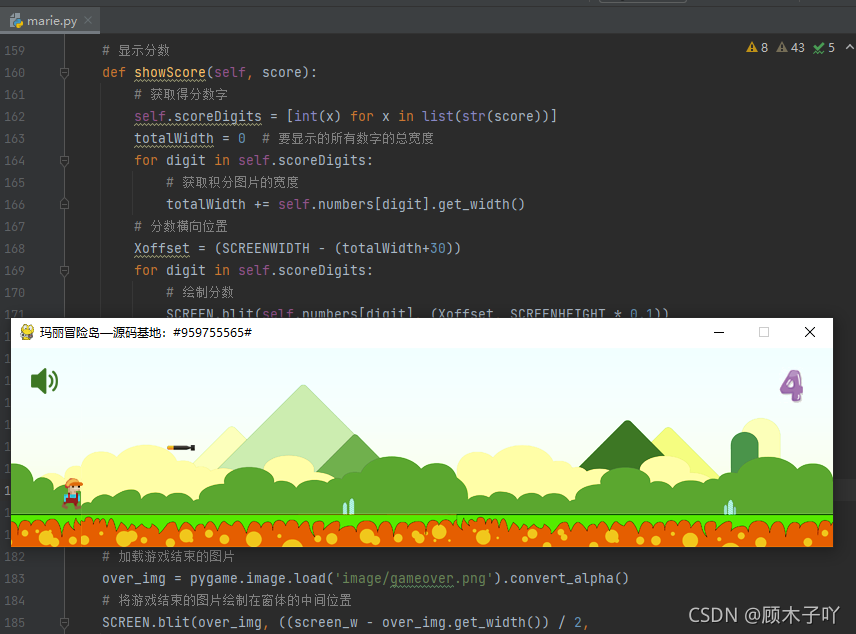Open the weak warnings indicator showing 43
The image size is (856, 634).
[790, 48]
